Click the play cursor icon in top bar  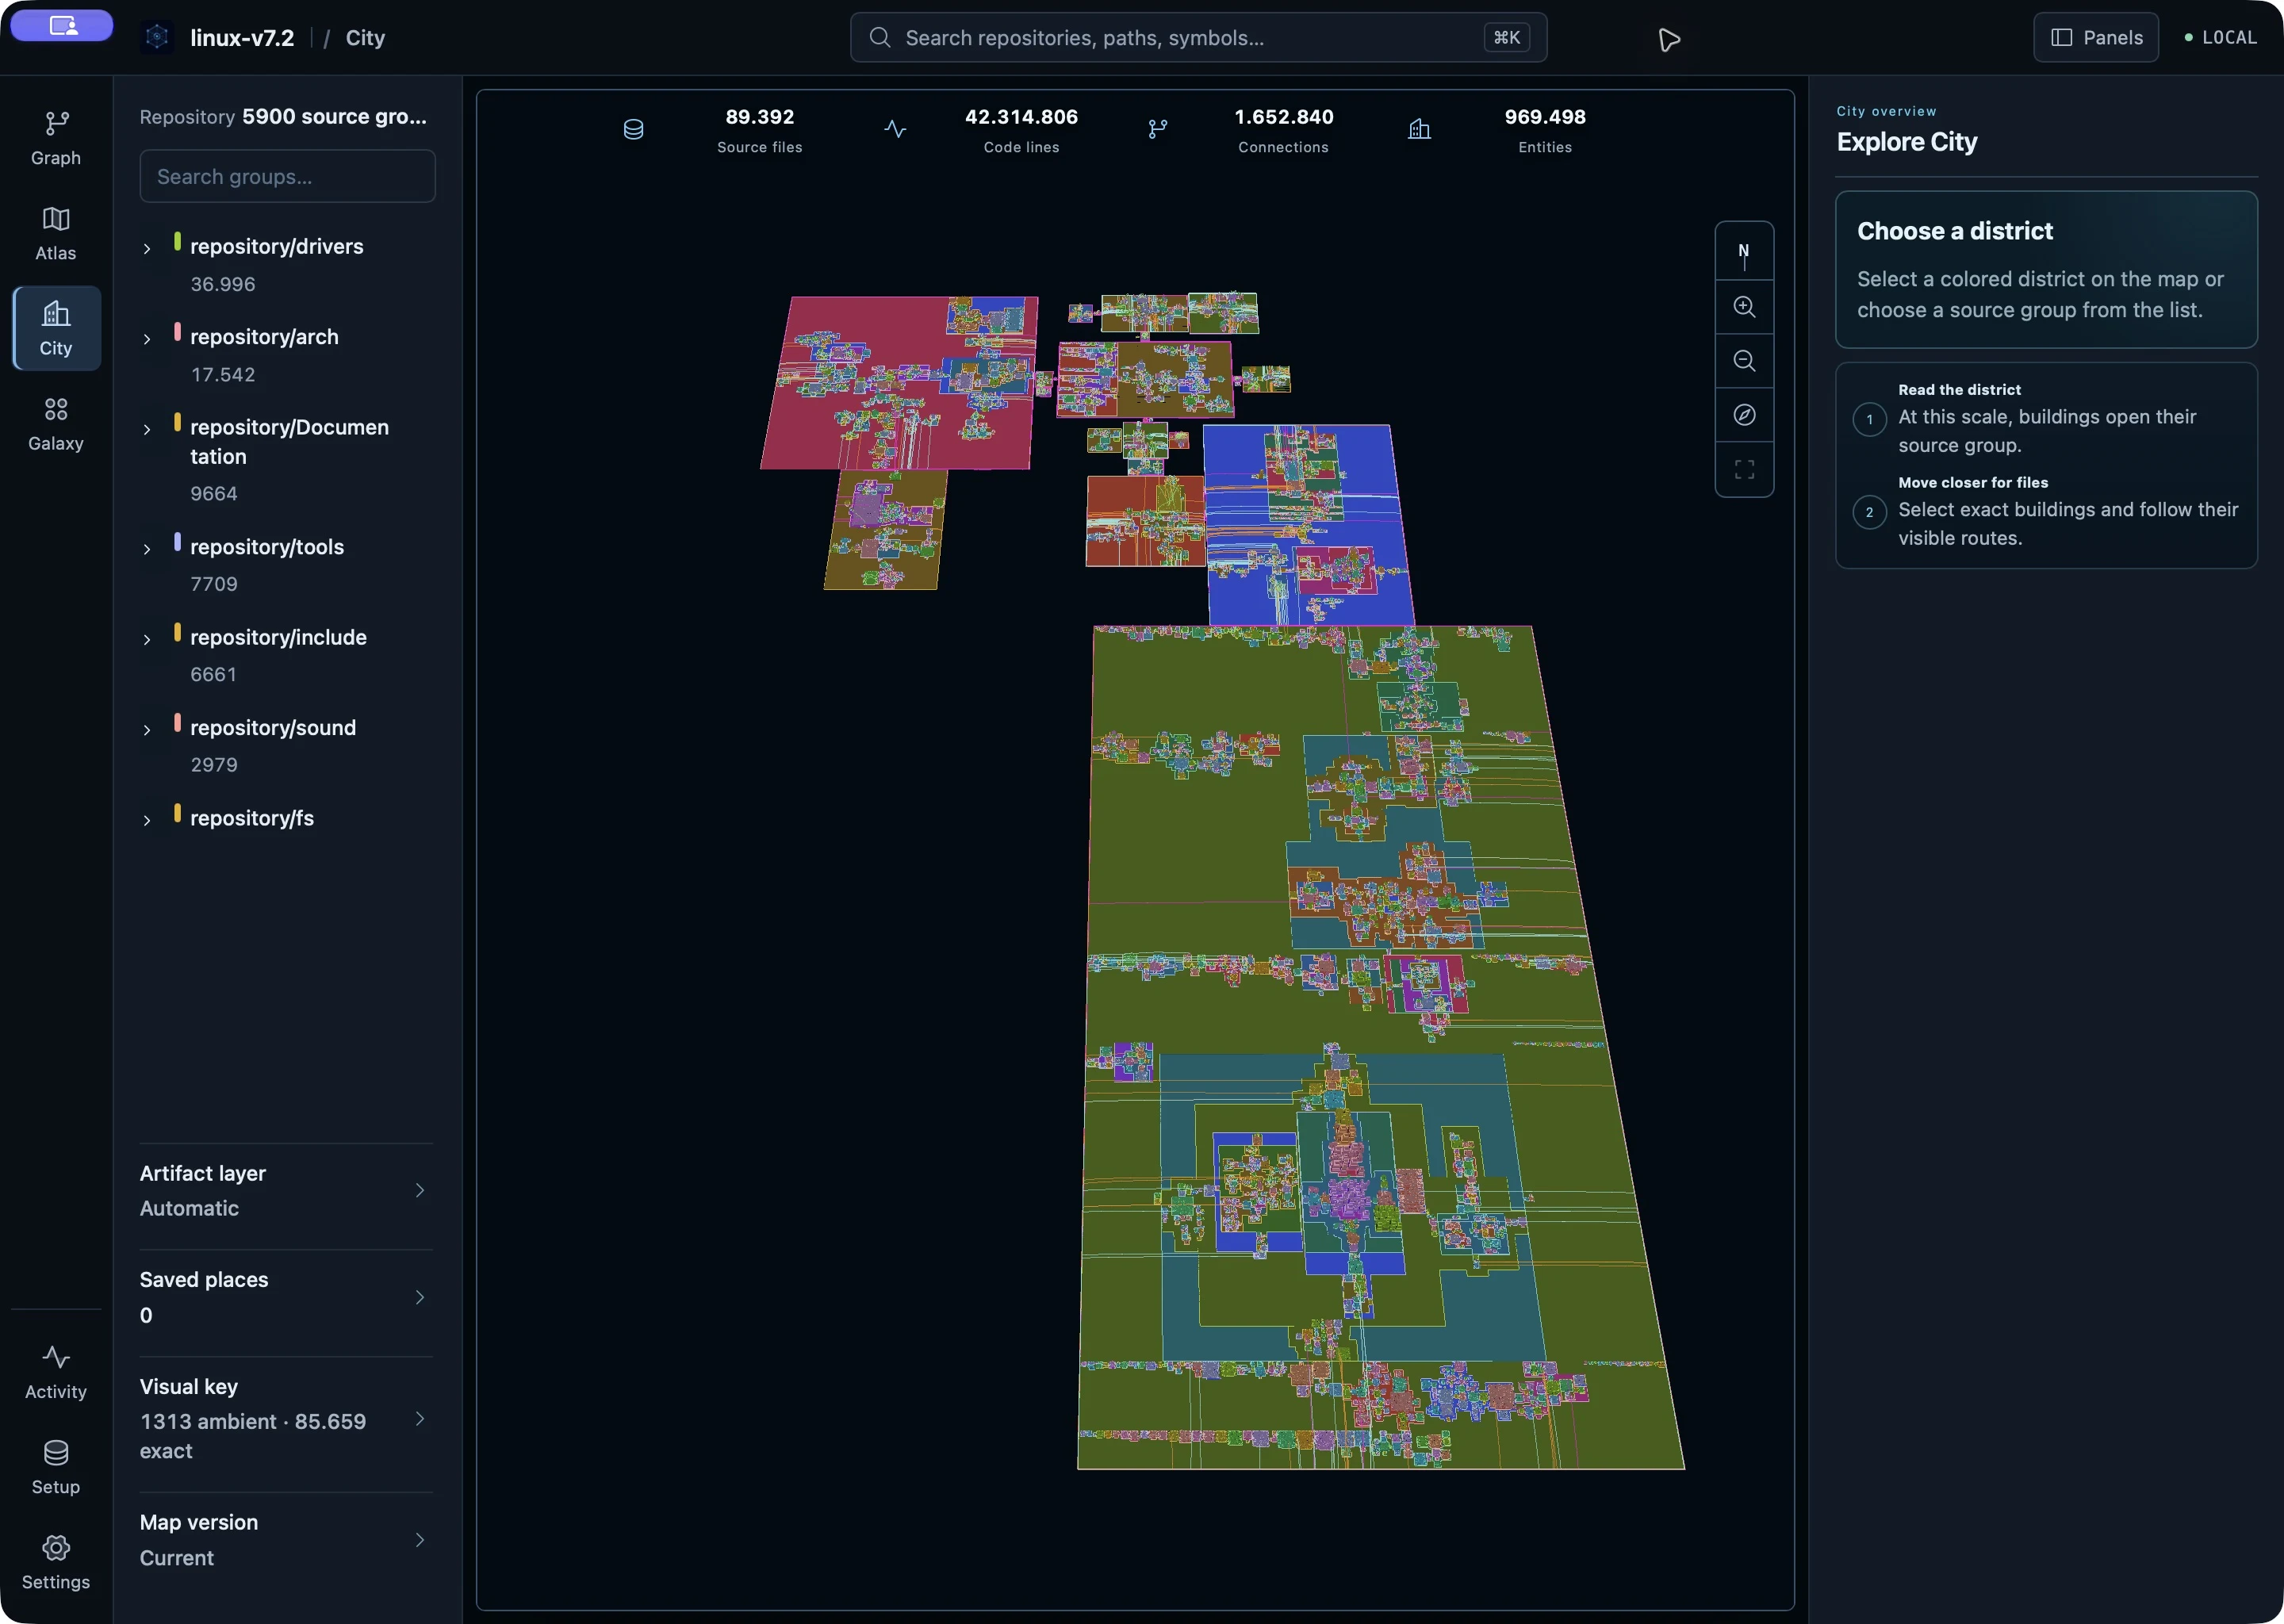point(1668,39)
